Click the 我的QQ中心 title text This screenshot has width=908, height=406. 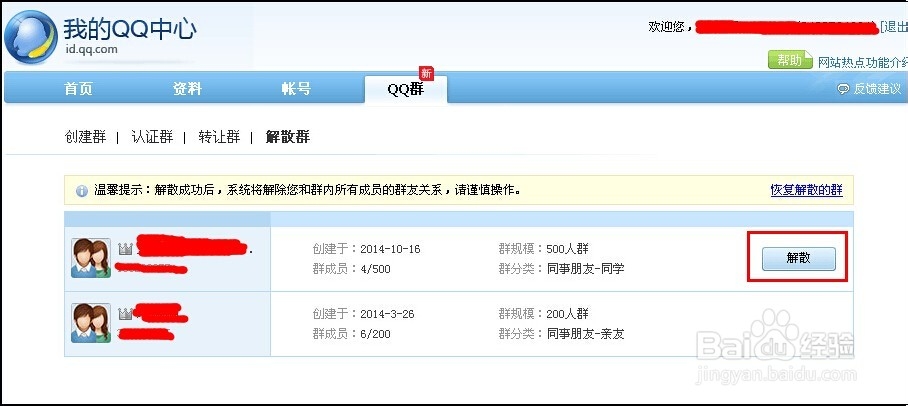(x=130, y=29)
